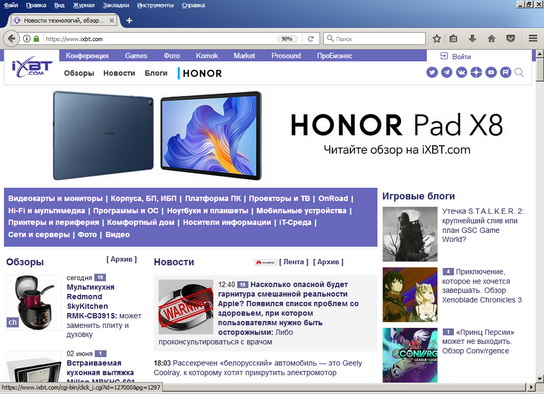Go back with the browser back arrow
This screenshot has height=394, width=544.
11,38
